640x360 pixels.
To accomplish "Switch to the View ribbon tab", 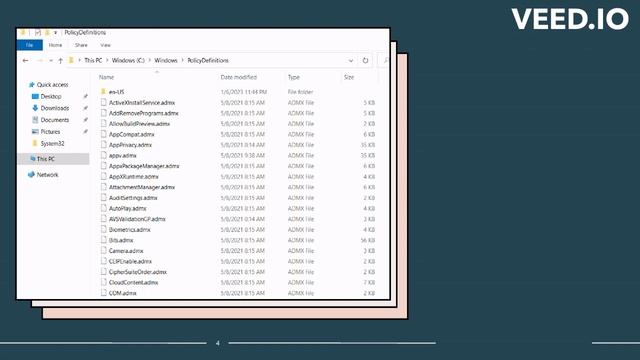I will click(105, 45).
